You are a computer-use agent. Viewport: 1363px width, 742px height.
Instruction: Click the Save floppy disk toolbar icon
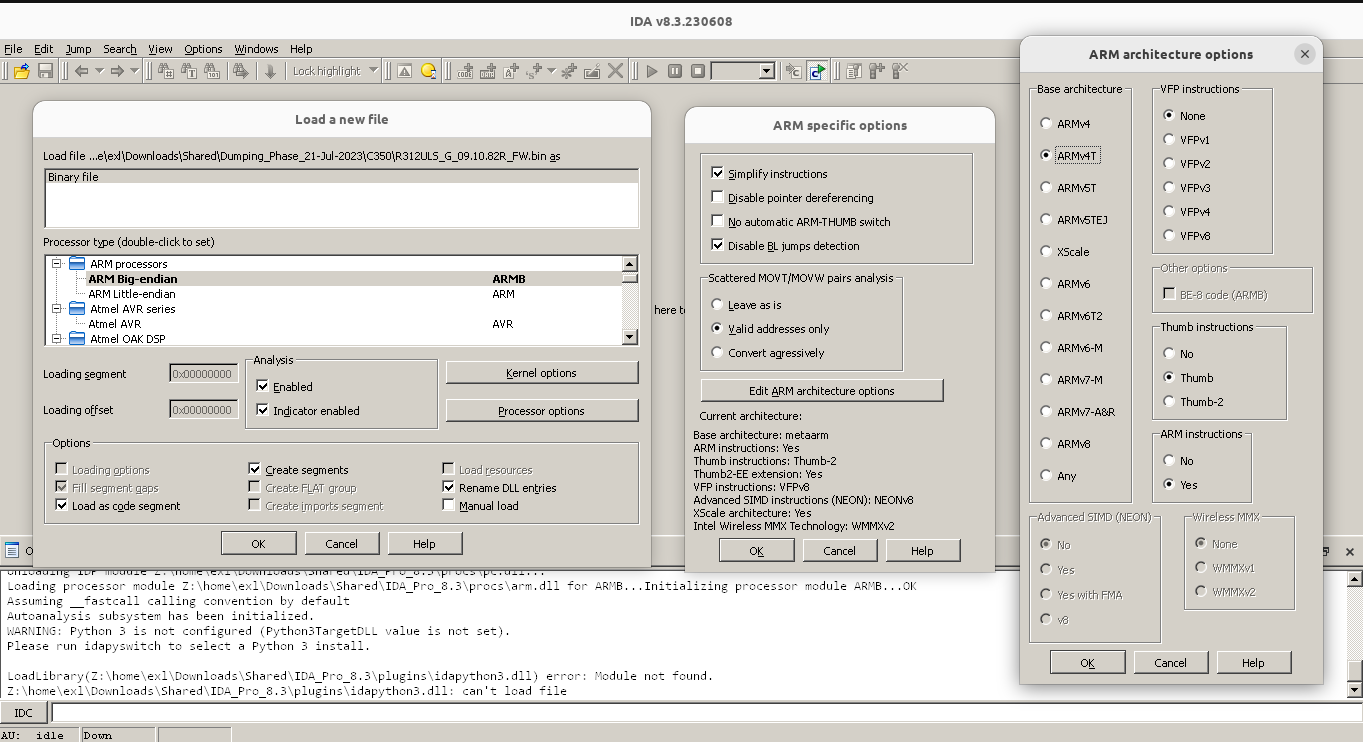tap(45, 71)
